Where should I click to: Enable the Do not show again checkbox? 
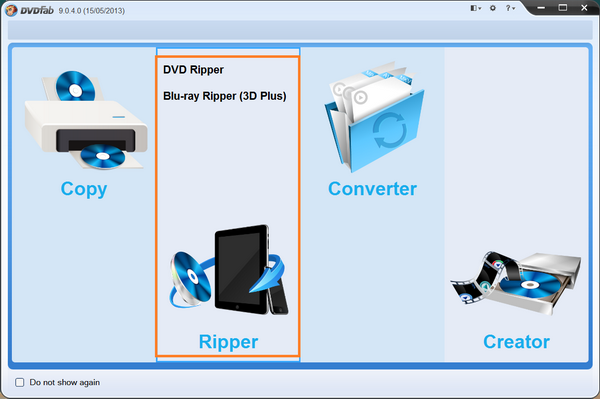pos(20,382)
